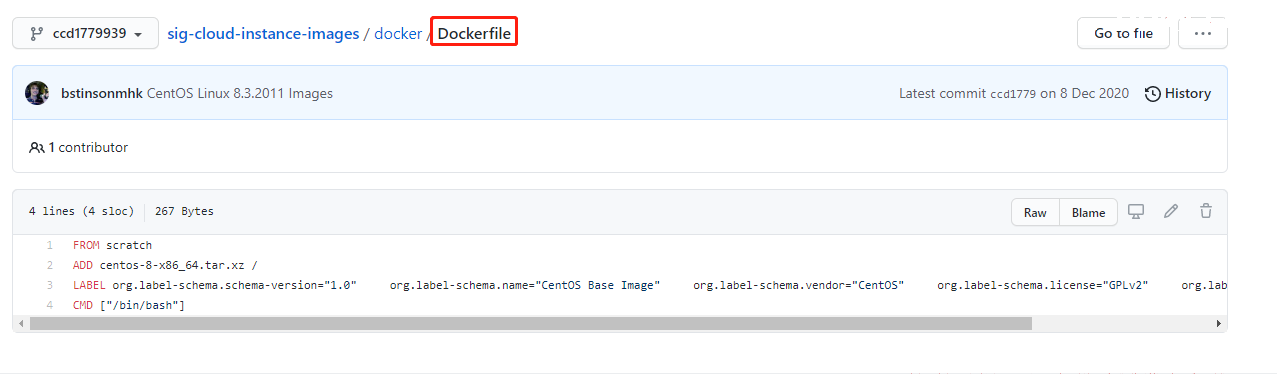View the Raw file contents

point(1035,212)
